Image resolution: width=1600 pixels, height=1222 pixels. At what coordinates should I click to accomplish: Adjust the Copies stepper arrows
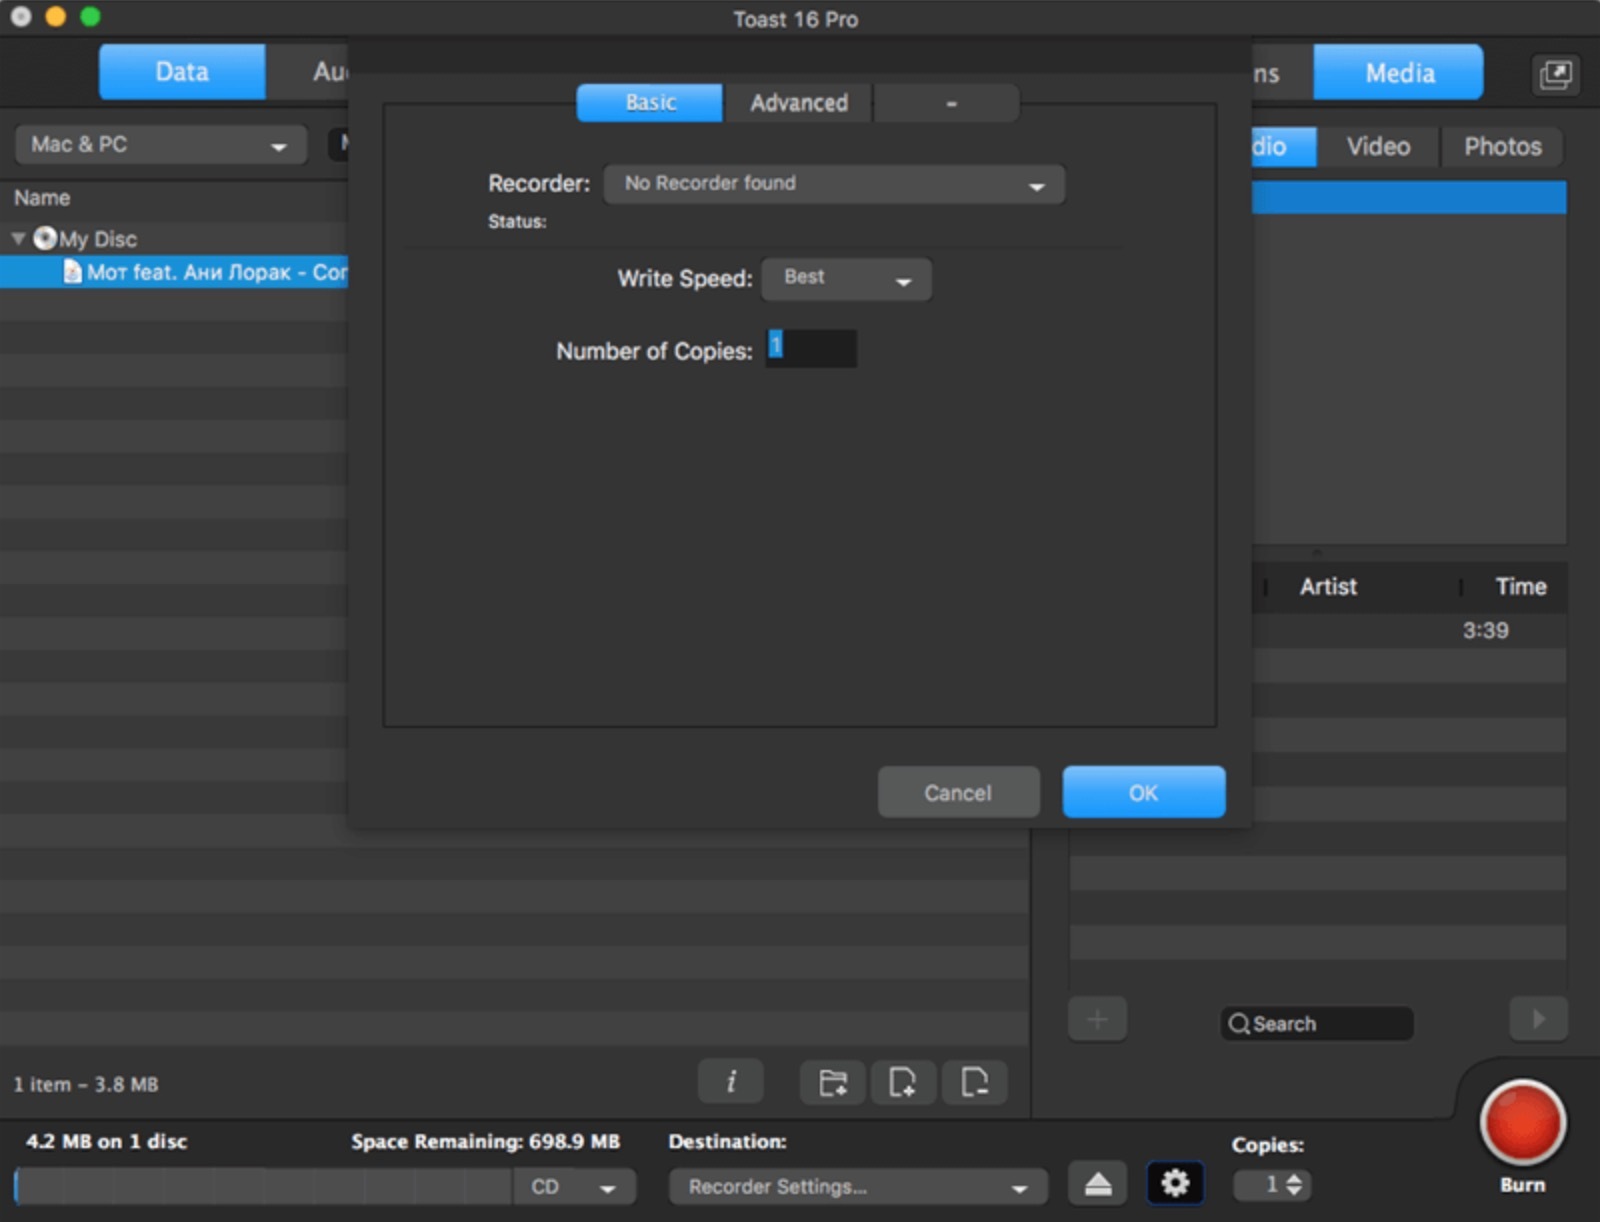(x=1294, y=1185)
